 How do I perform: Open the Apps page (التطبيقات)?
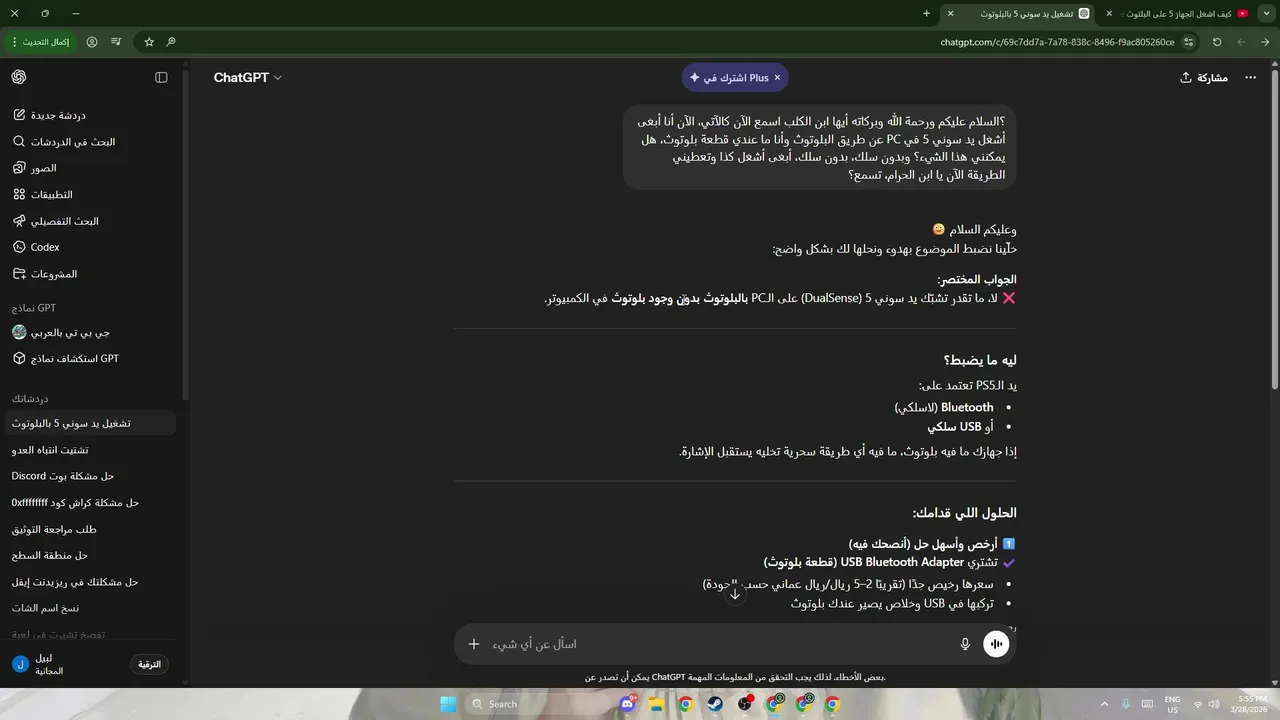[43, 194]
